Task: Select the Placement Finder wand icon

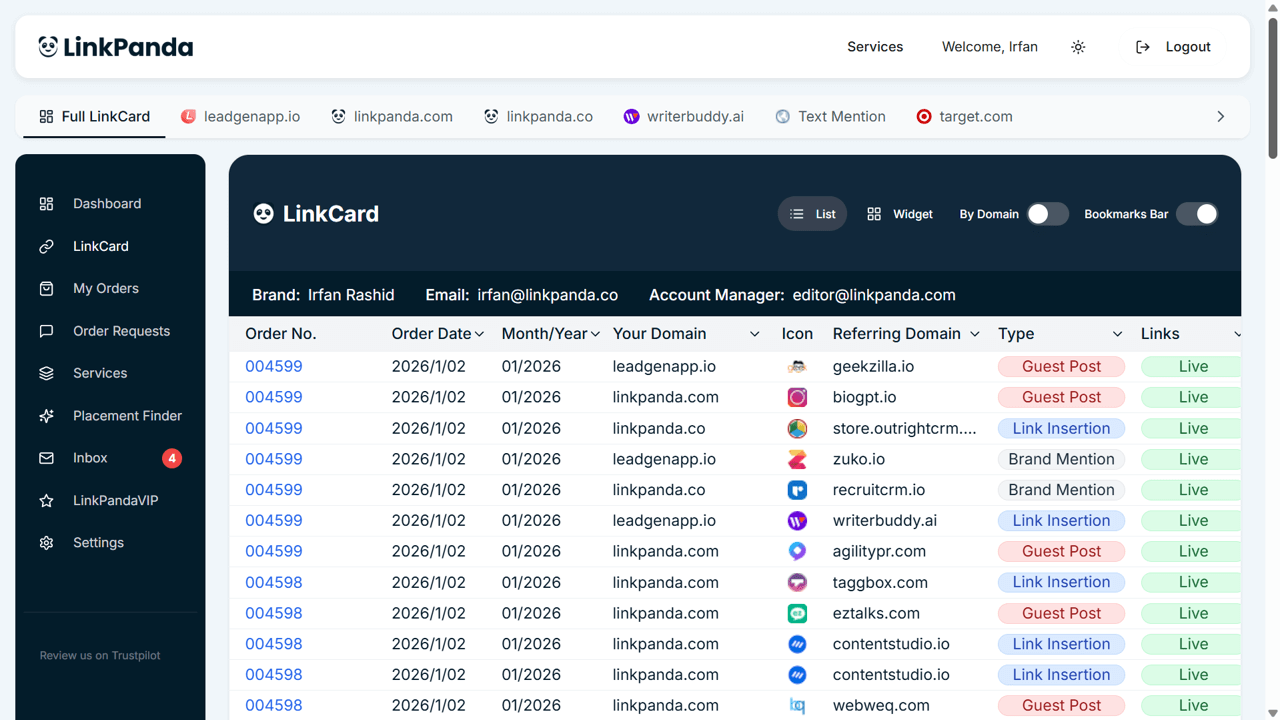Action: [x=46, y=415]
